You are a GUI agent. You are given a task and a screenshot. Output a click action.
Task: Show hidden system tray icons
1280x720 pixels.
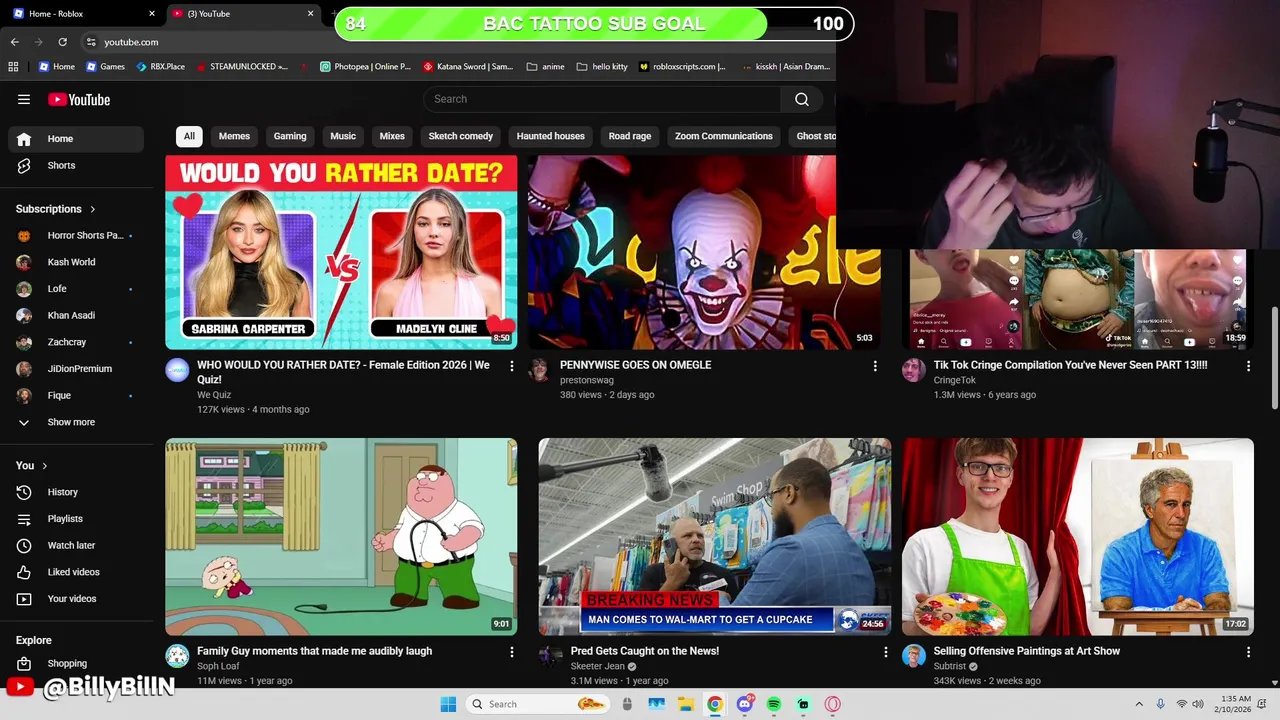point(1139,704)
